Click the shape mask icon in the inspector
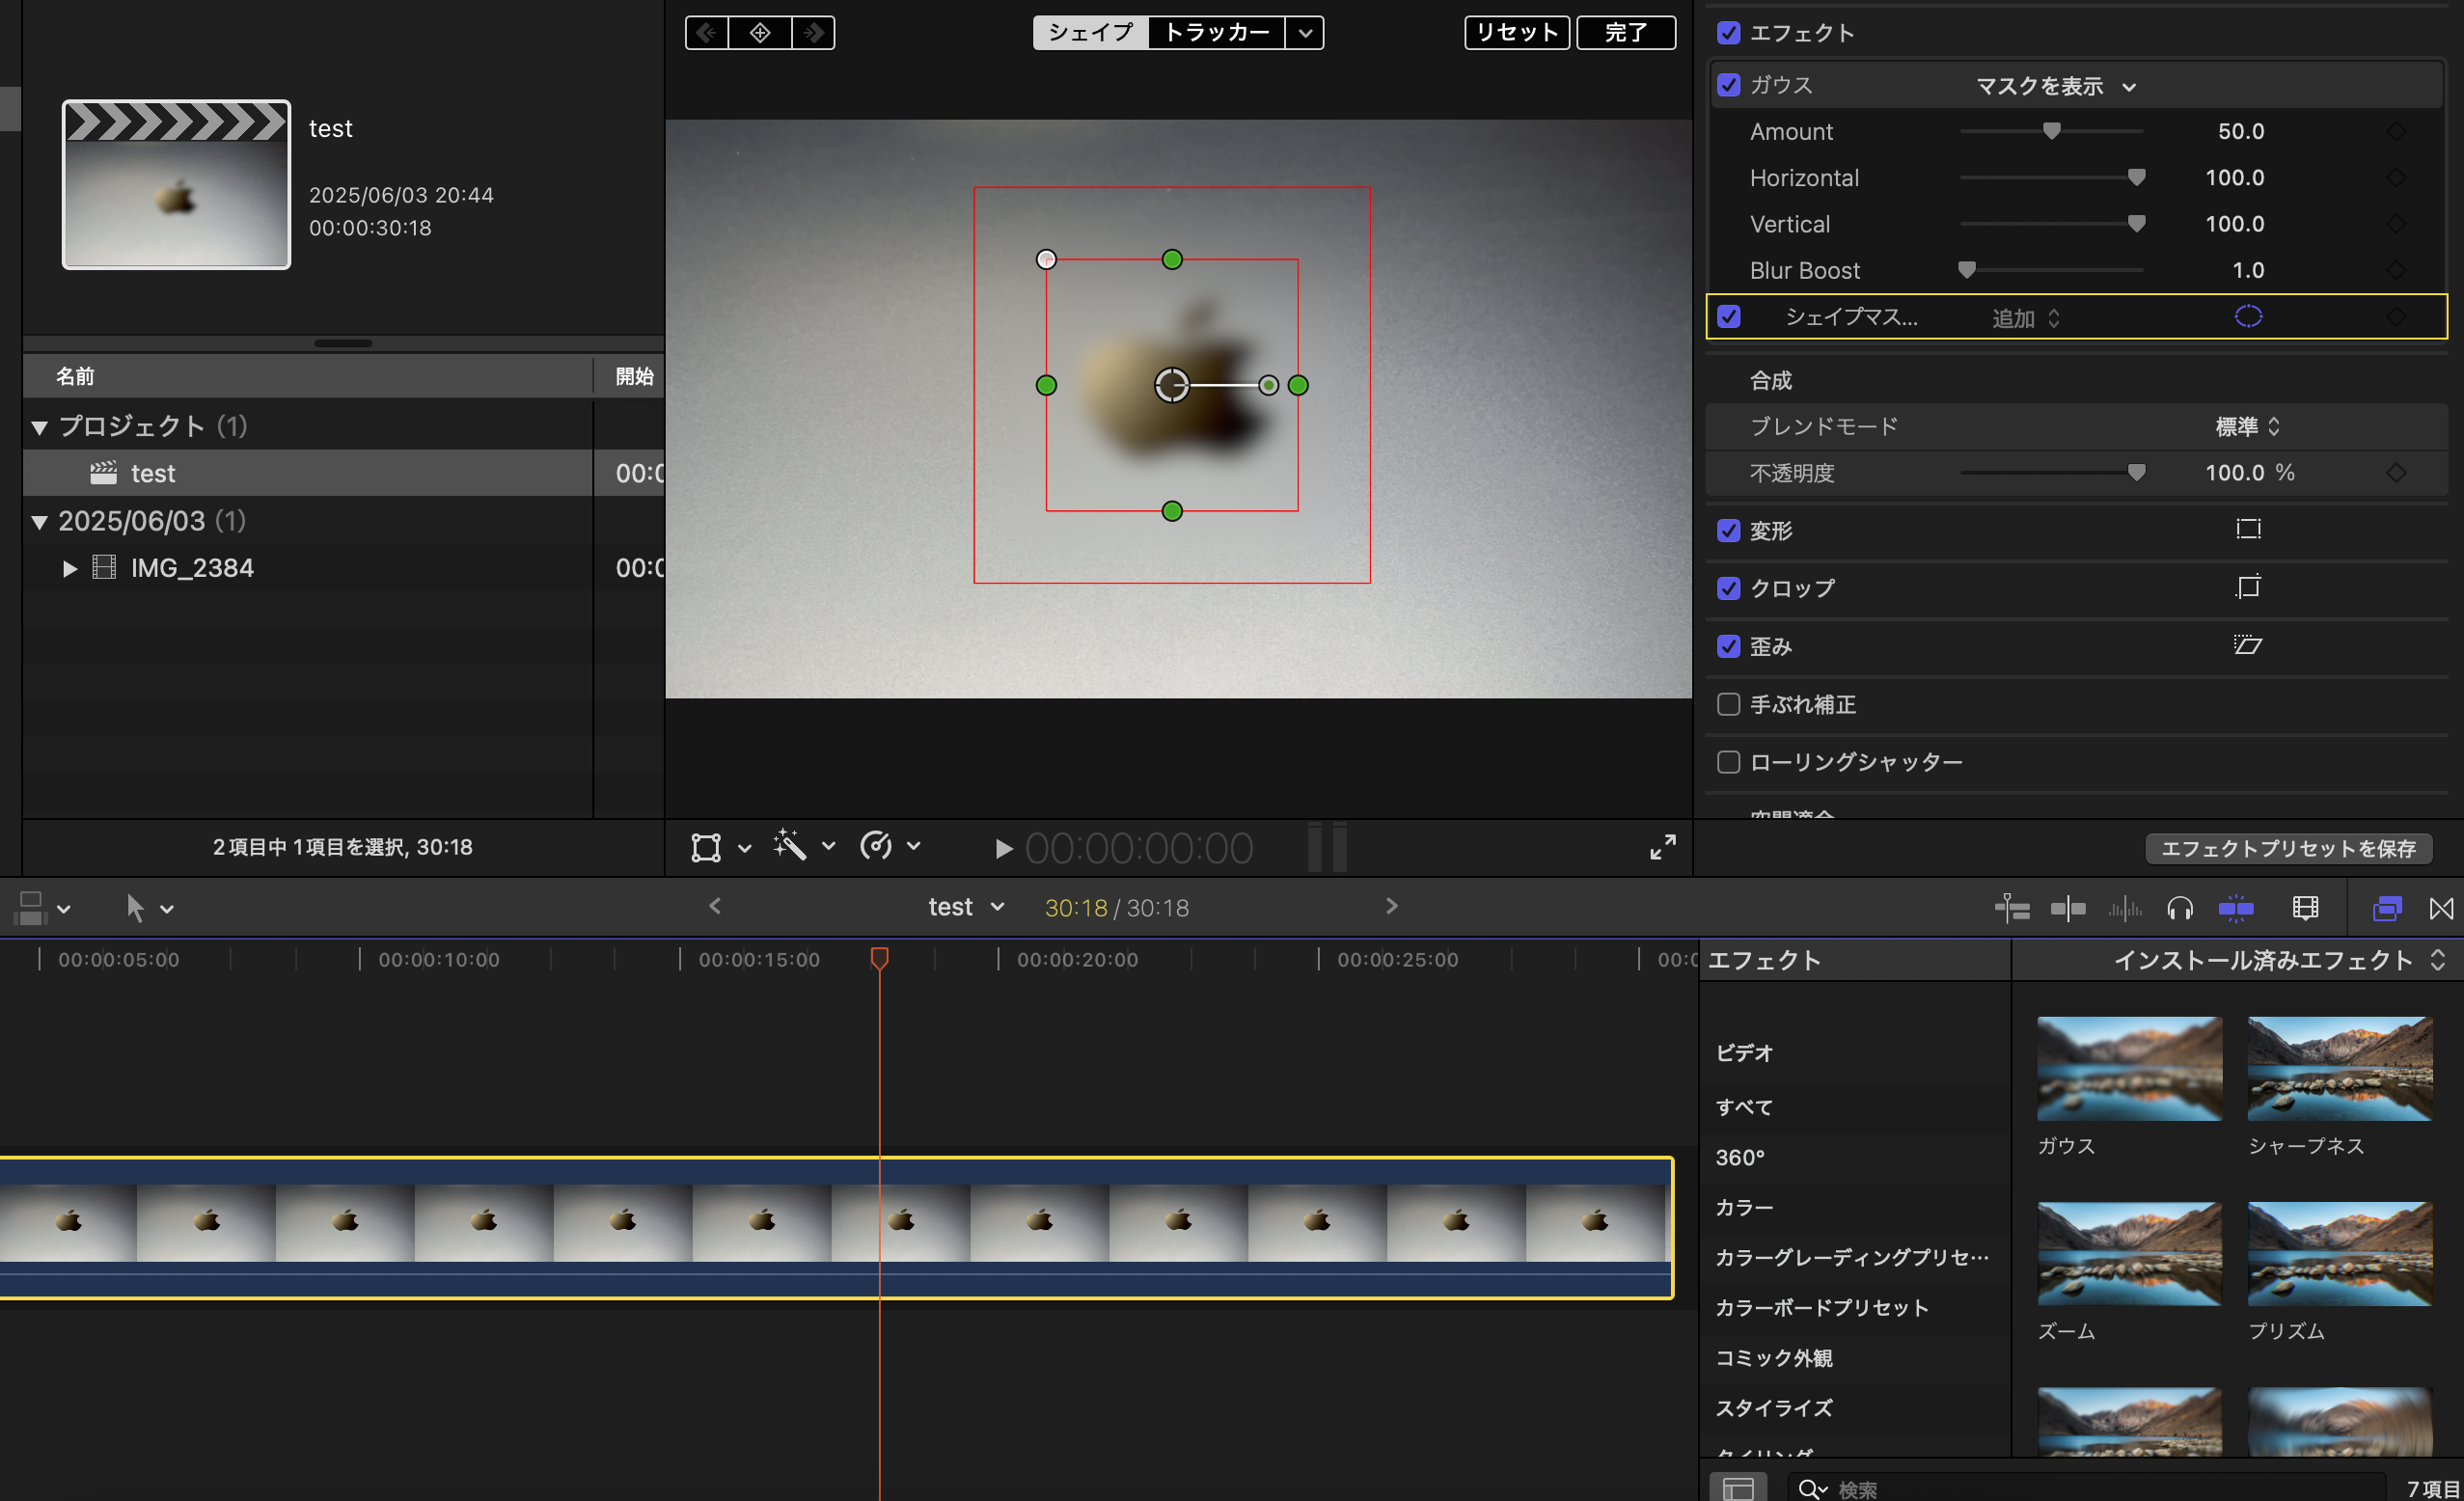This screenshot has height=1501, width=2464. click(x=2248, y=317)
